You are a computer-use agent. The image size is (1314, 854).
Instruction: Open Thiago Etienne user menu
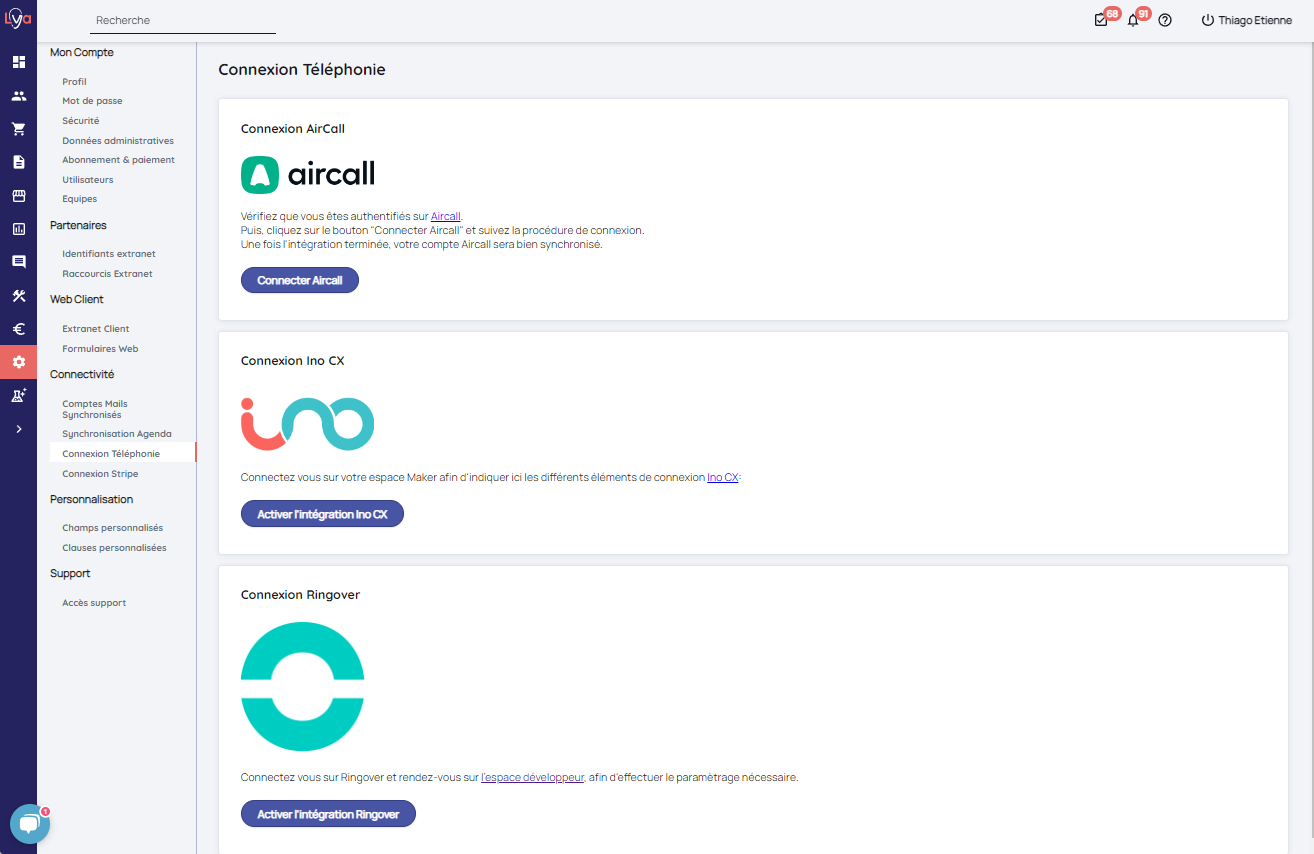tap(1247, 20)
